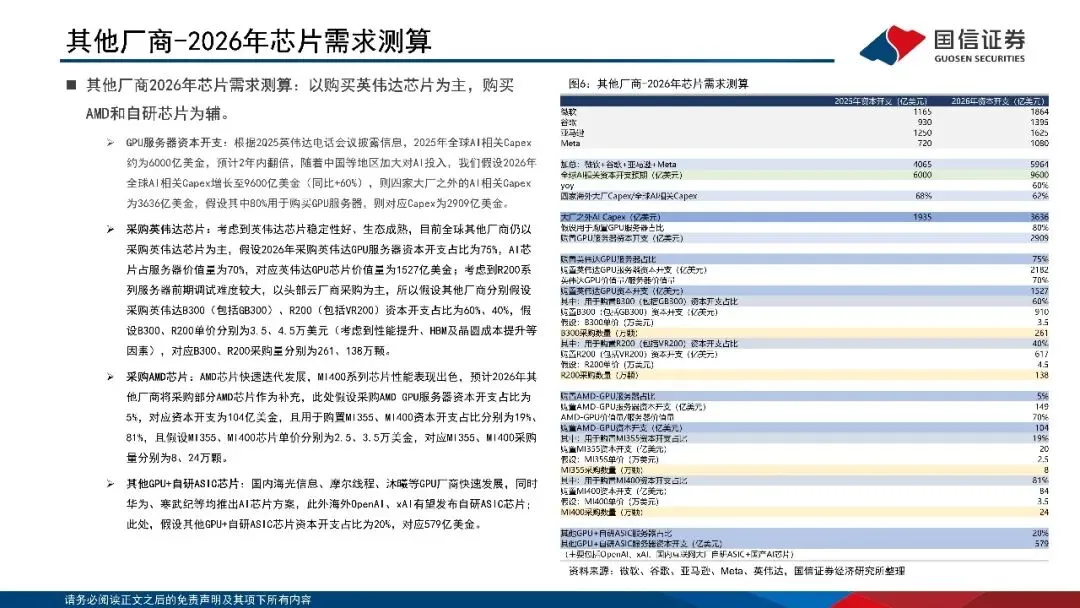Click the Meta row label in the table
This screenshot has width=1080, height=608.
(570, 143)
